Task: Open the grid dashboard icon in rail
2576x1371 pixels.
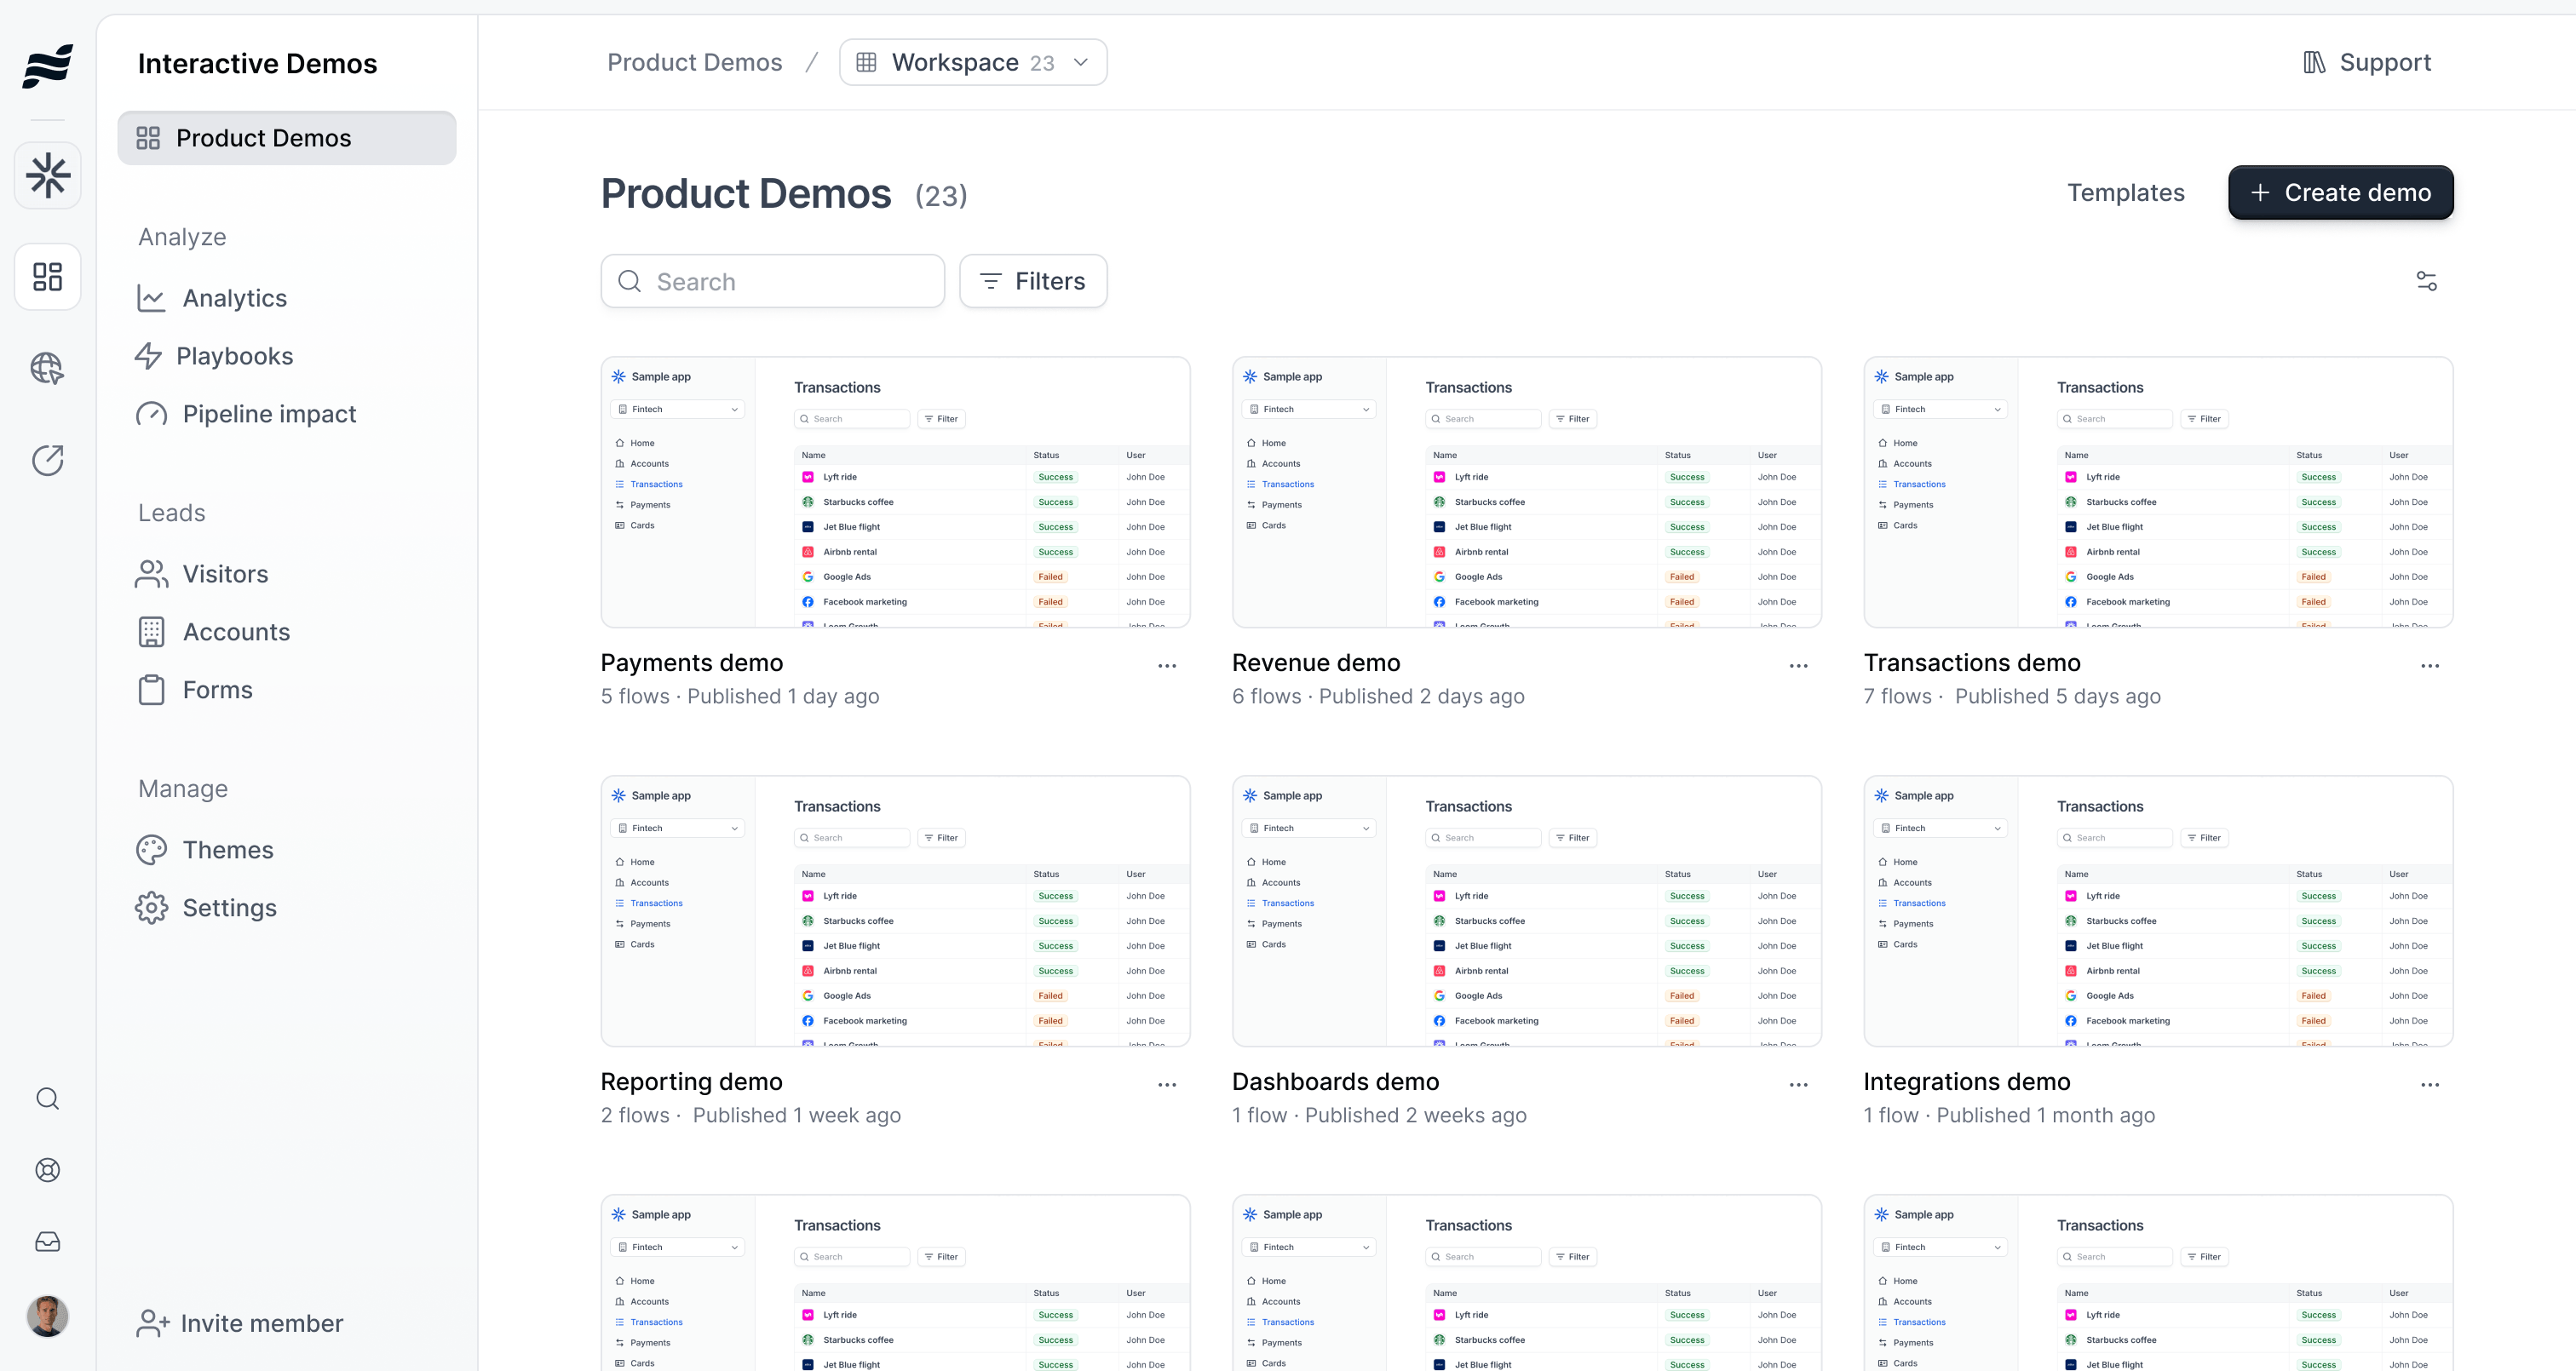Action: pyautogui.click(x=47, y=276)
